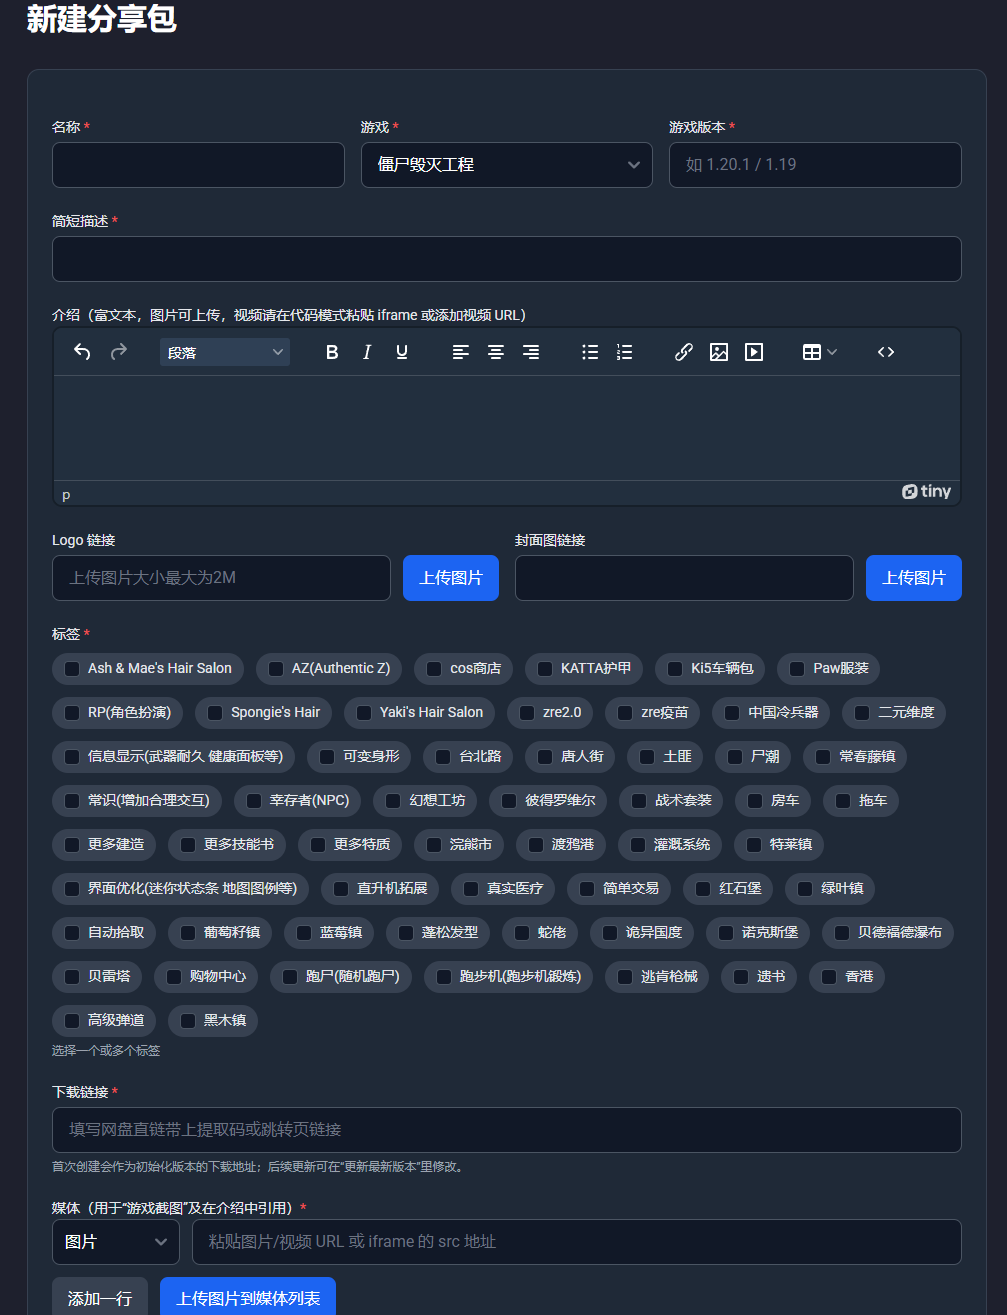This screenshot has width=1007, height=1315.
Task: Open the source code view
Action: click(x=886, y=352)
